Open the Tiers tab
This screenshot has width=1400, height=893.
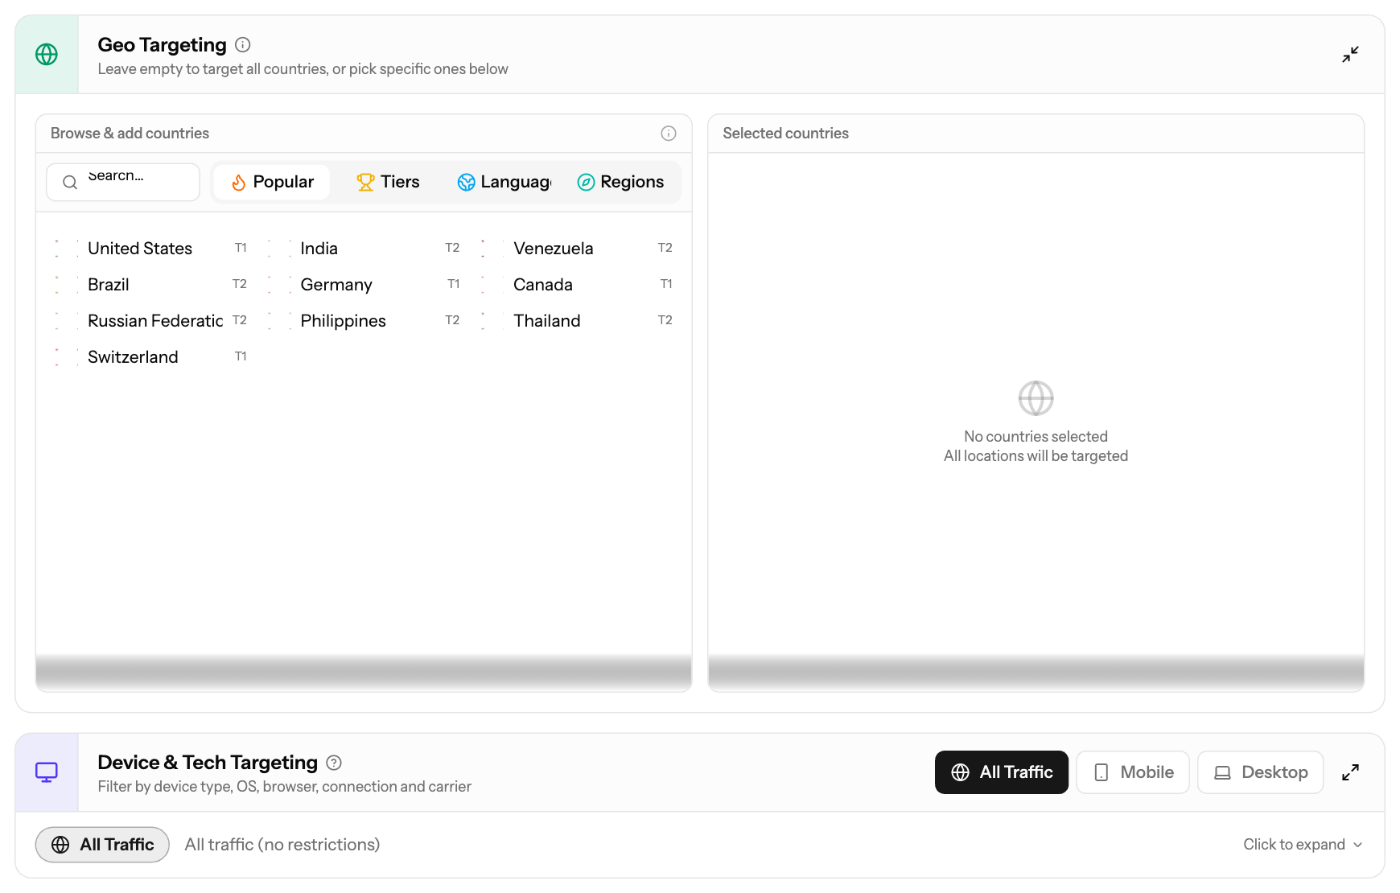click(x=388, y=182)
